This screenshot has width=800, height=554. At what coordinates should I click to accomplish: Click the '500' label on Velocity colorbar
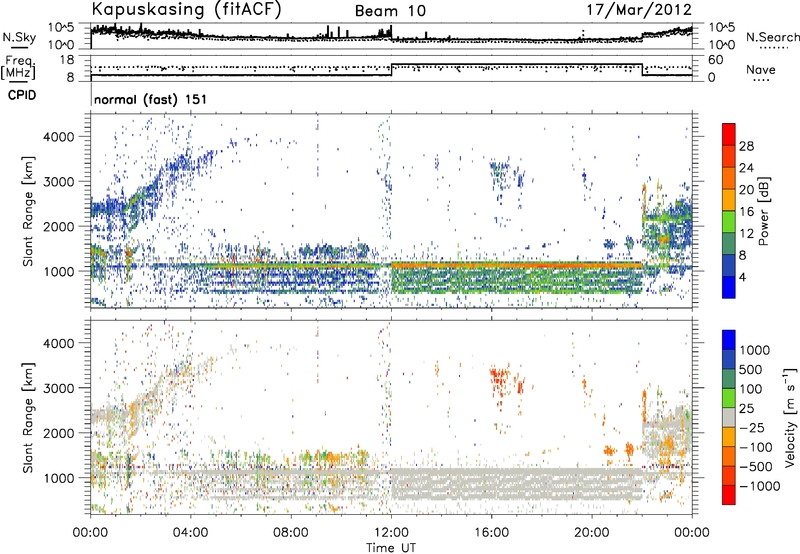point(751,370)
